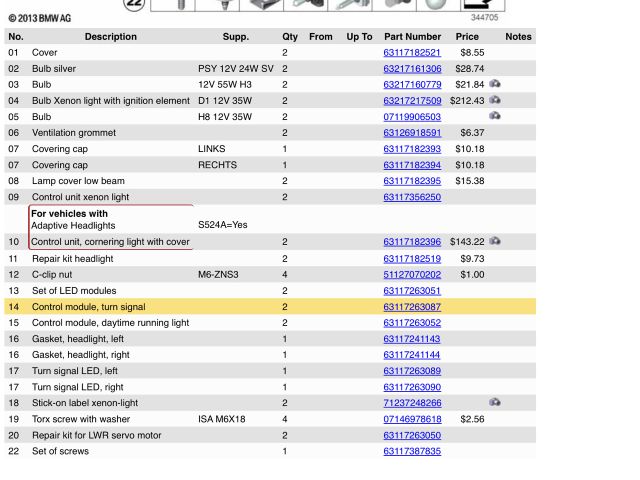Open part link 63126918591 for Ventilation grommet

click(x=412, y=133)
